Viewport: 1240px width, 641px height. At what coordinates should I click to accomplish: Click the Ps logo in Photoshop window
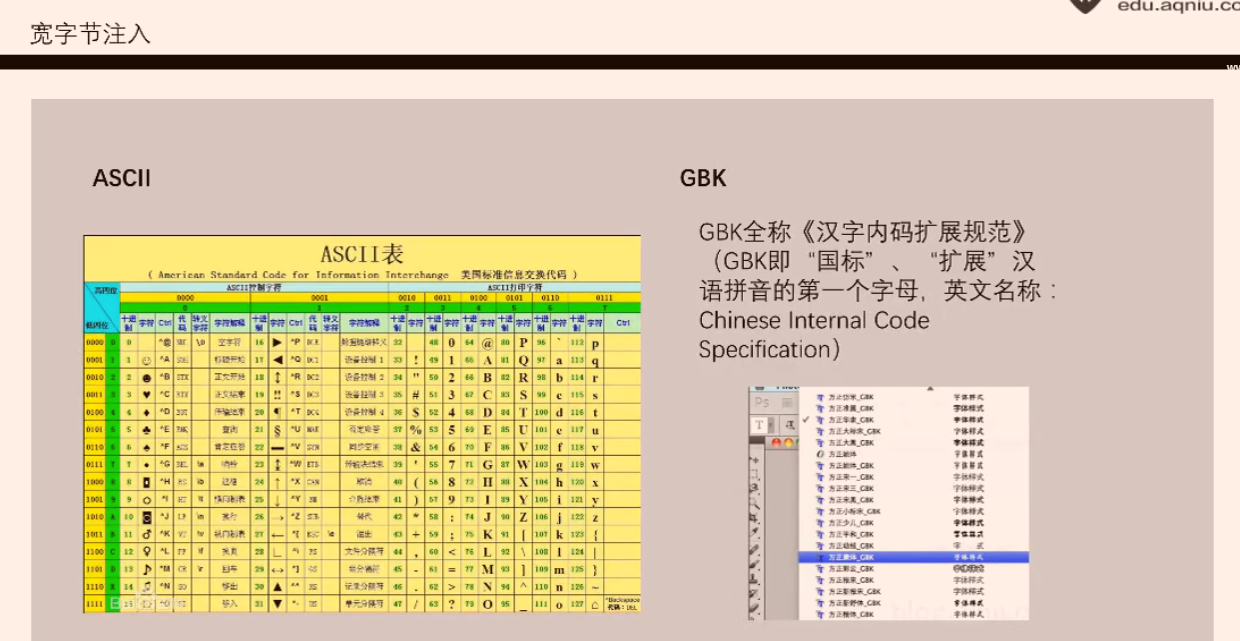pos(762,402)
